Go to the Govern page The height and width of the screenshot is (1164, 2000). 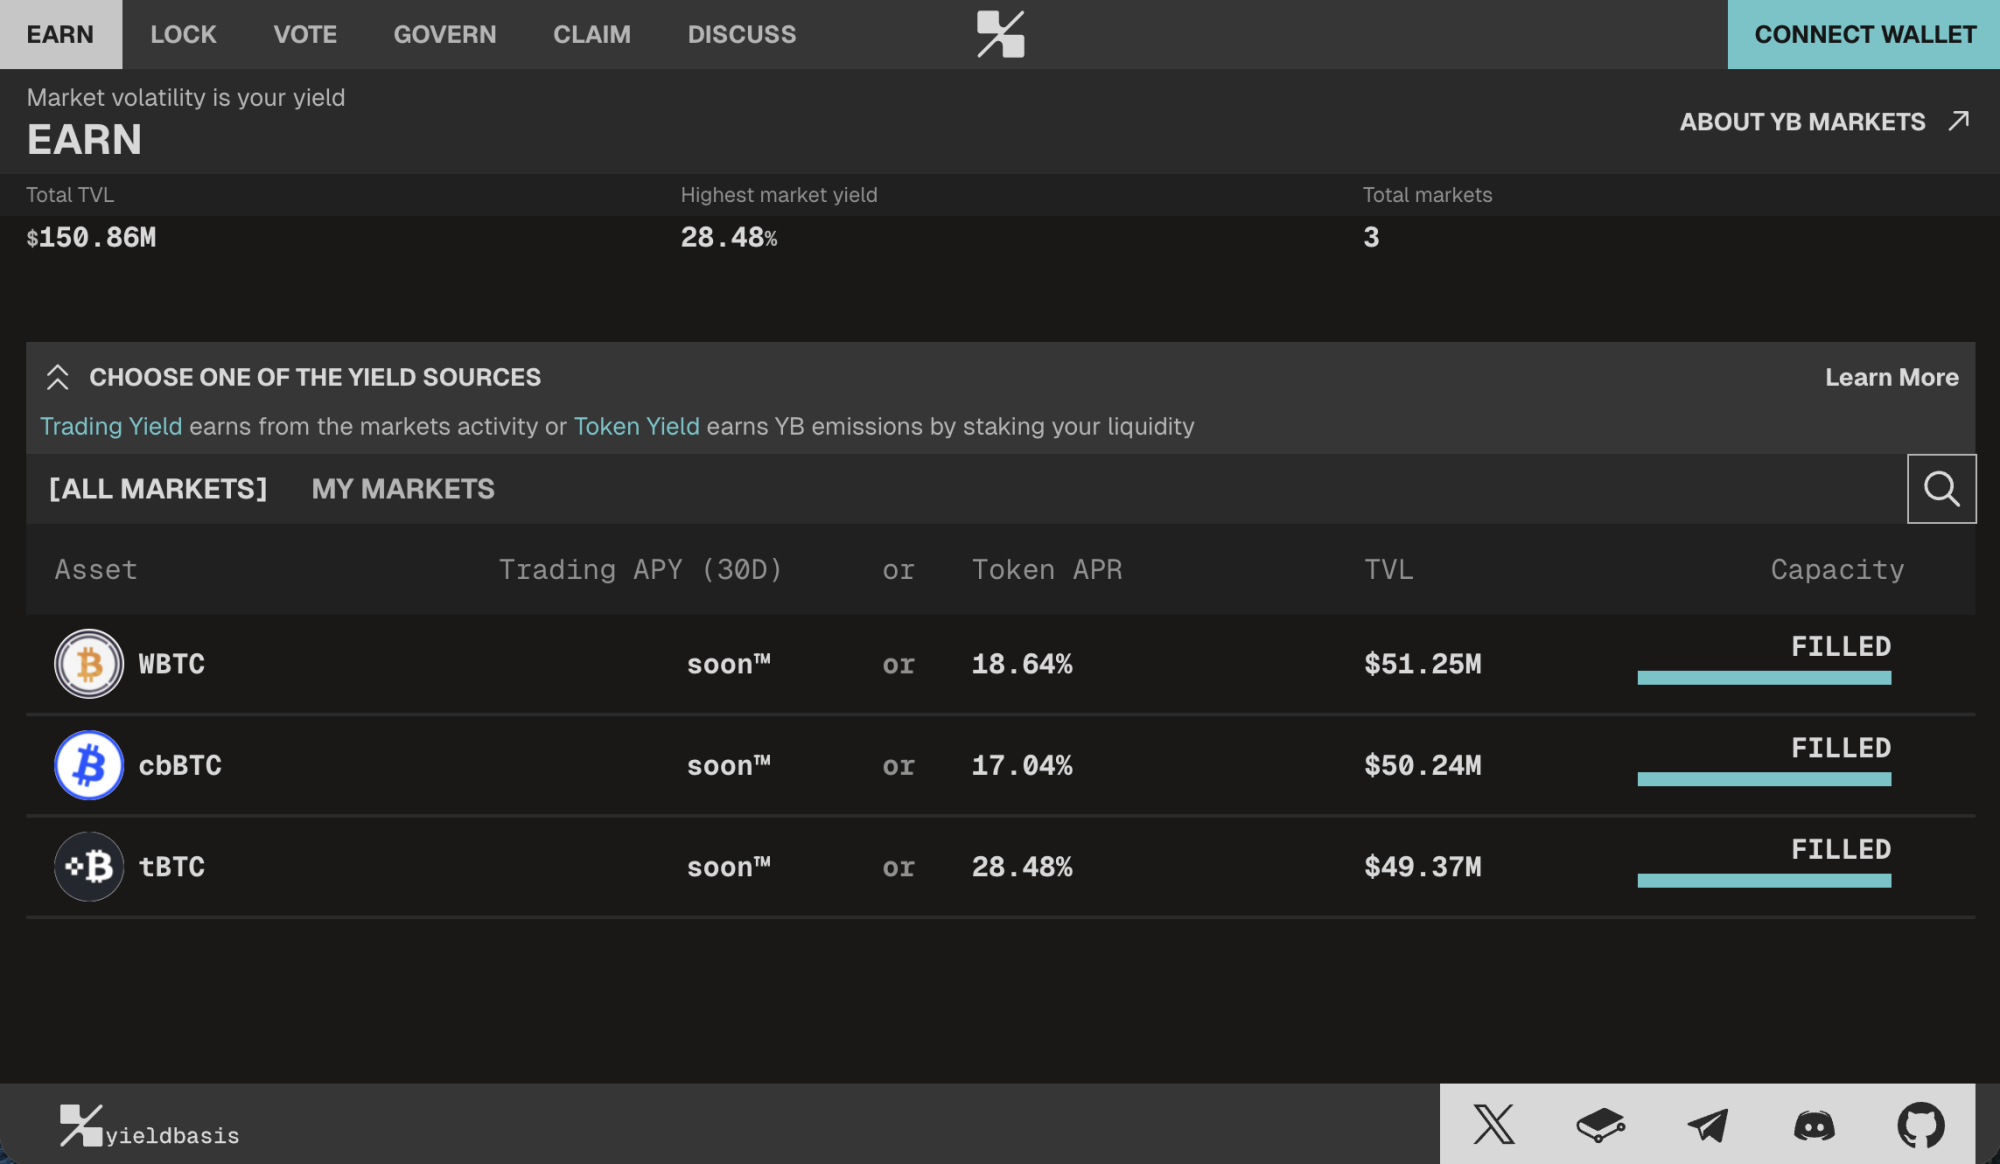[x=444, y=34]
